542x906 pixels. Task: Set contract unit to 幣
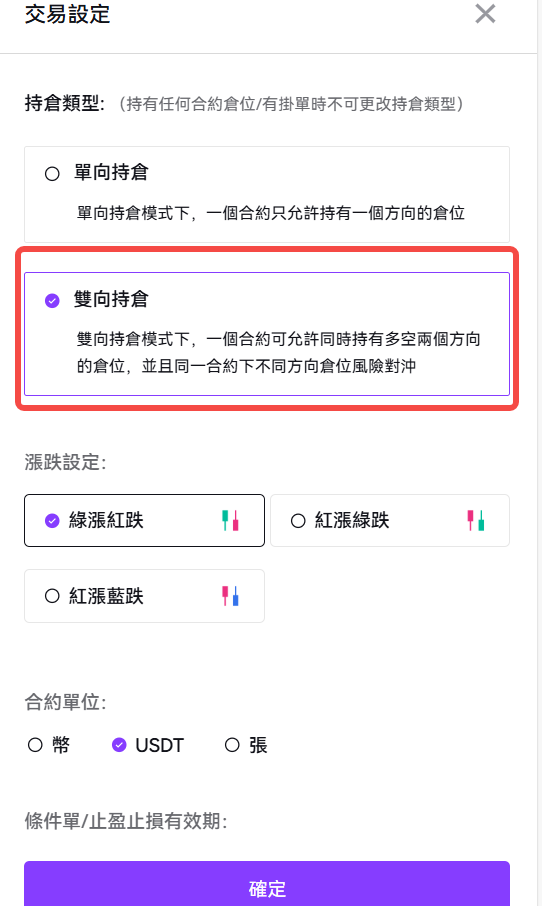(x=35, y=745)
